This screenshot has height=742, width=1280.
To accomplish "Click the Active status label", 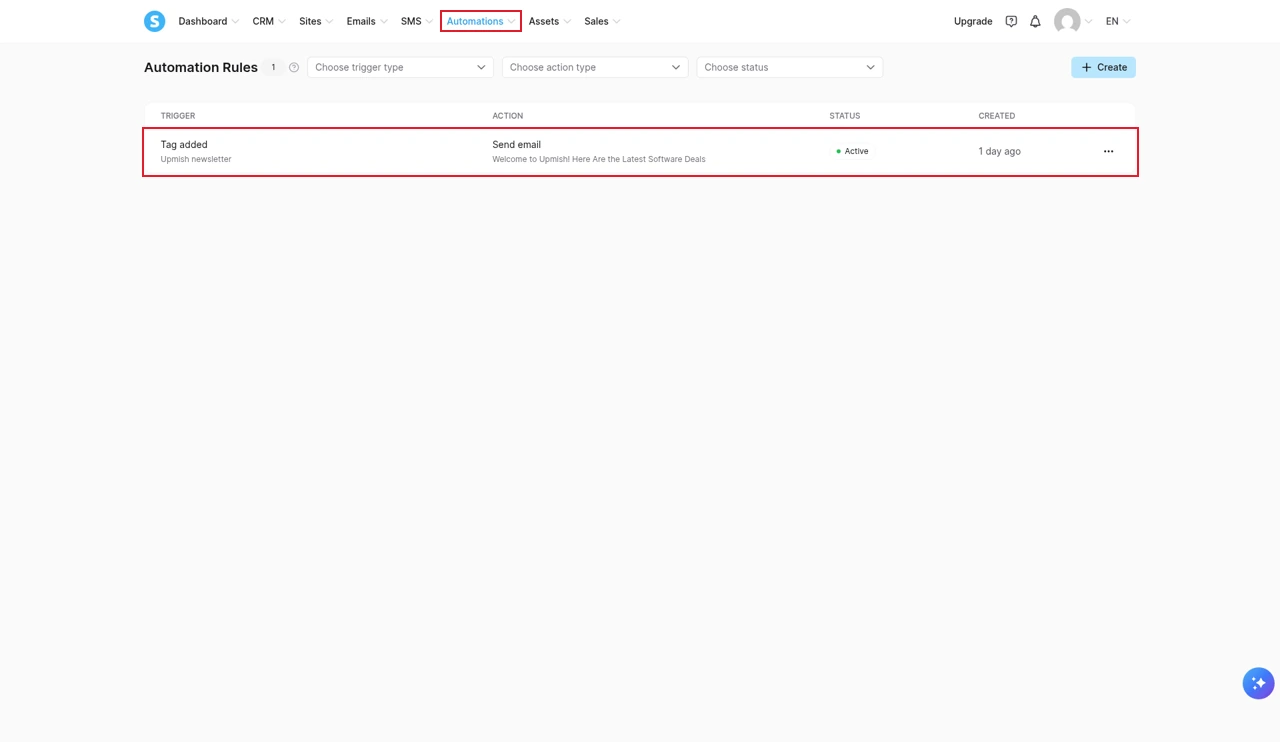I will [x=853, y=151].
